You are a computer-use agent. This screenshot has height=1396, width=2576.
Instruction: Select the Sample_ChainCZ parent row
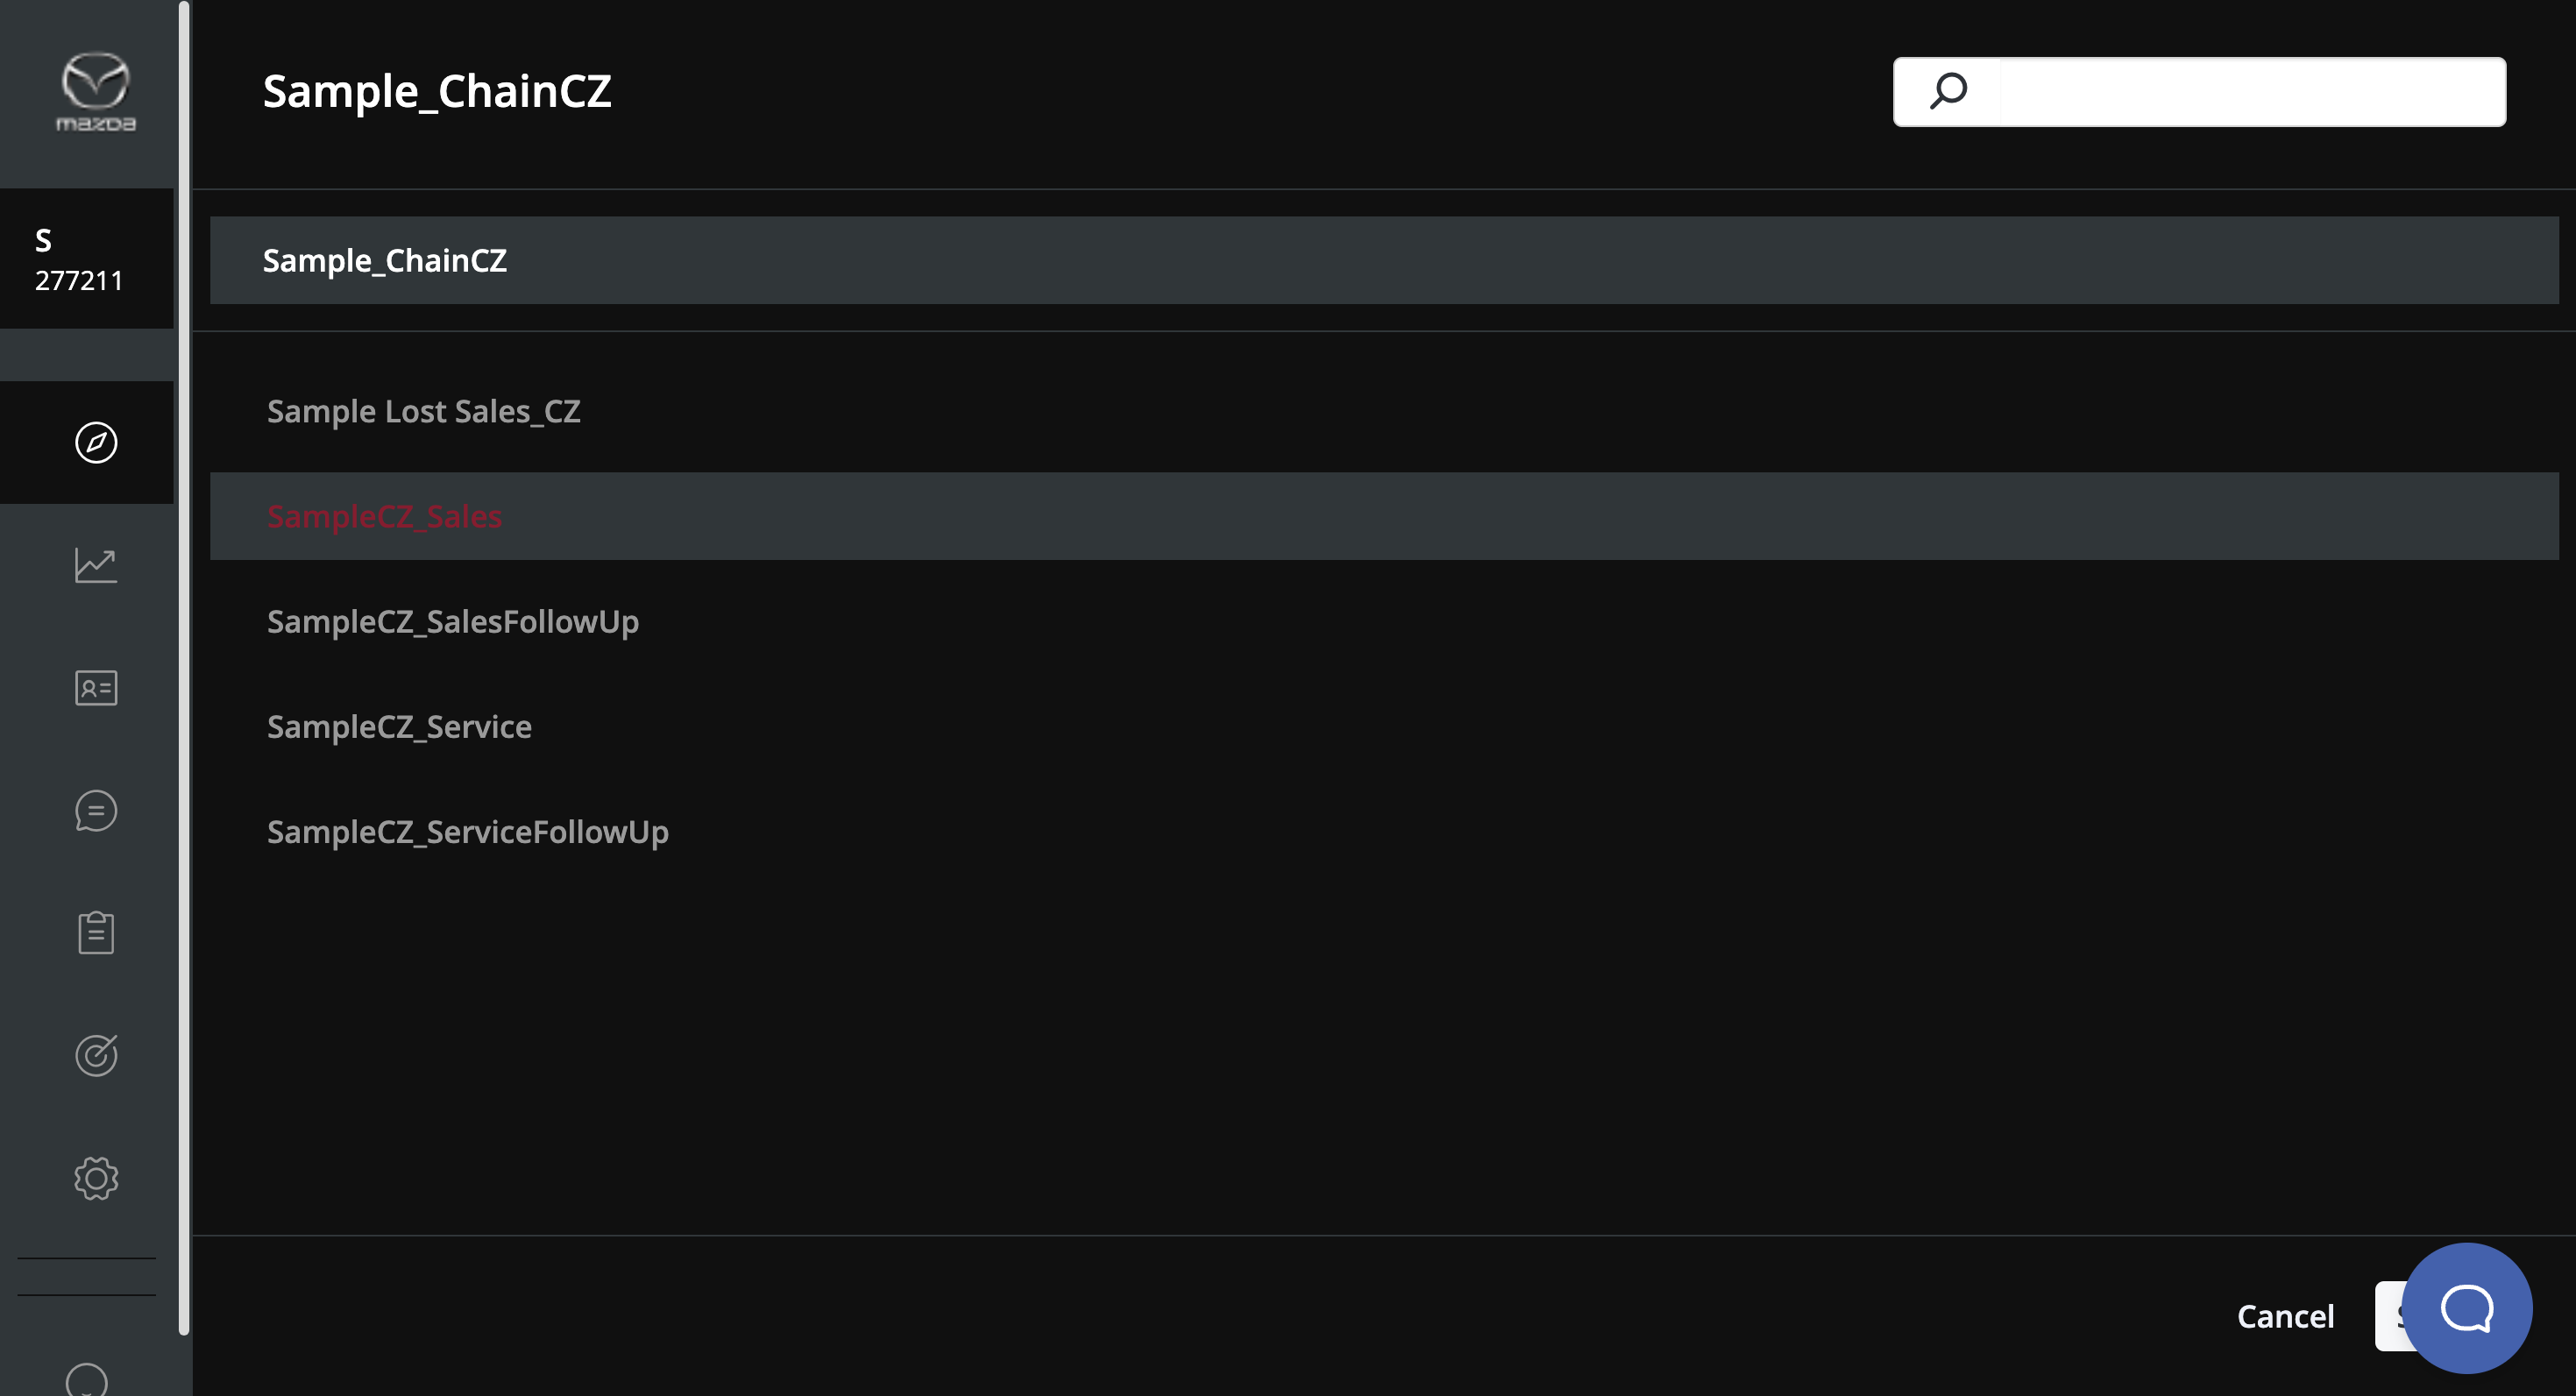(1383, 261)
